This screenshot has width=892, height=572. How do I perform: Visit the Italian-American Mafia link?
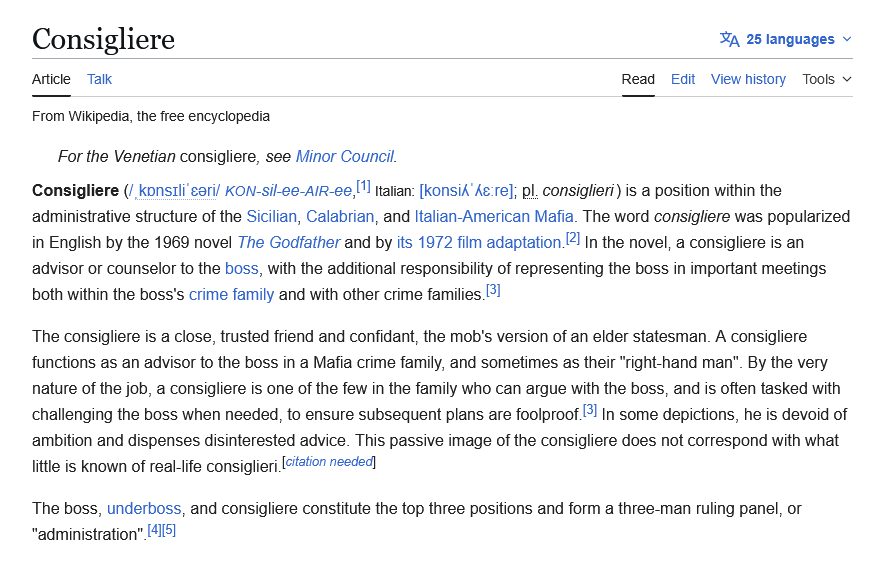pos(494,217)
